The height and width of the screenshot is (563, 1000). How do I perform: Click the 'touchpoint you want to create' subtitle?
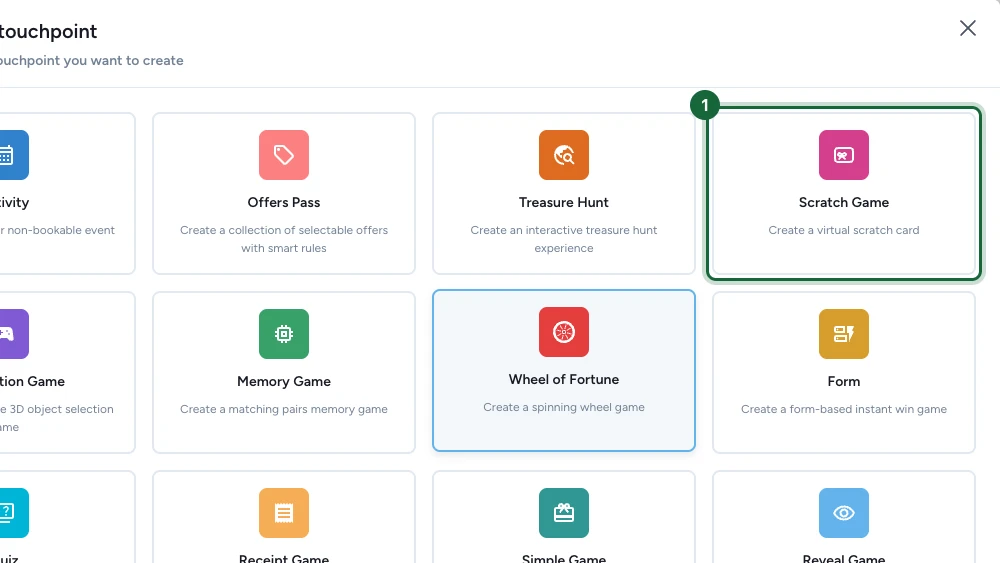[x=92, y=61]
